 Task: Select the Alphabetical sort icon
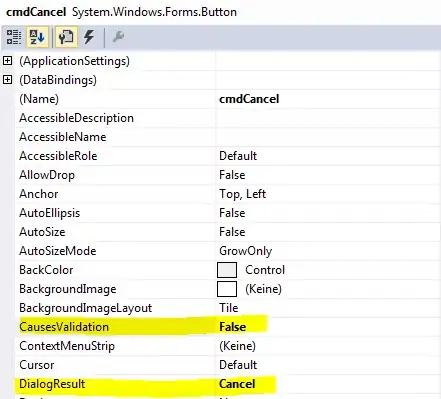[x=37, y=37]
